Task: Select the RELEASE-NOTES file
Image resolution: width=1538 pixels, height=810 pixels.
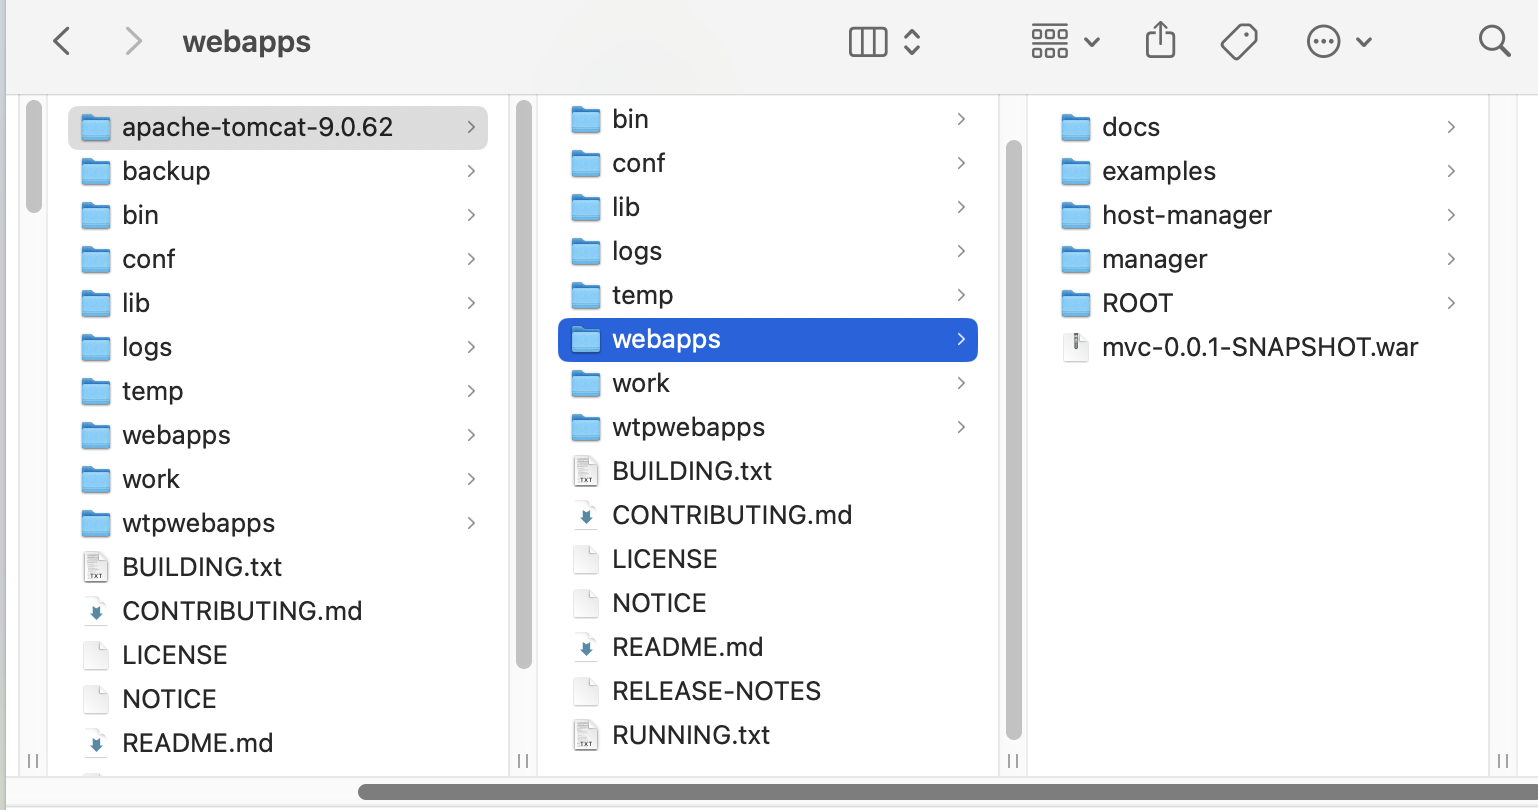Action: click(716, 691)
